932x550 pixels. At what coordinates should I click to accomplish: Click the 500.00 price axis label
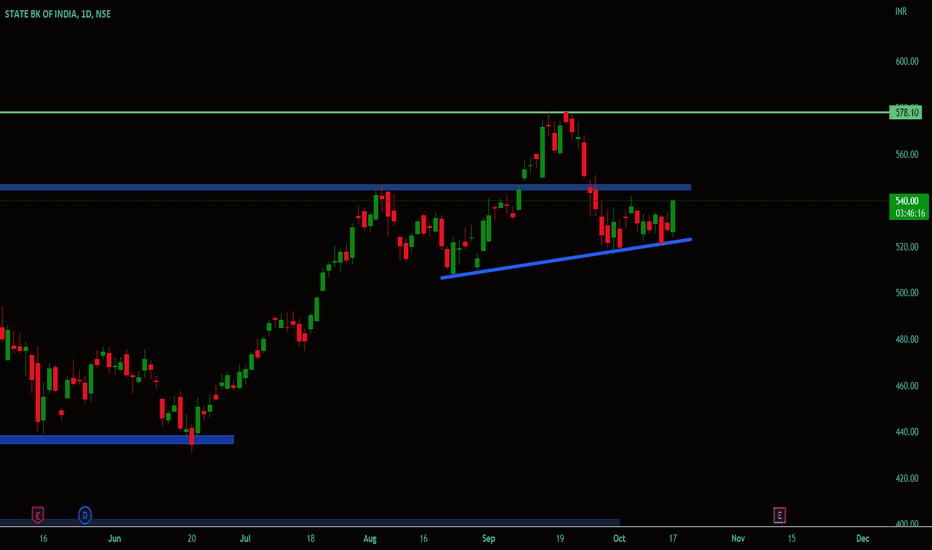click(907, 293)
